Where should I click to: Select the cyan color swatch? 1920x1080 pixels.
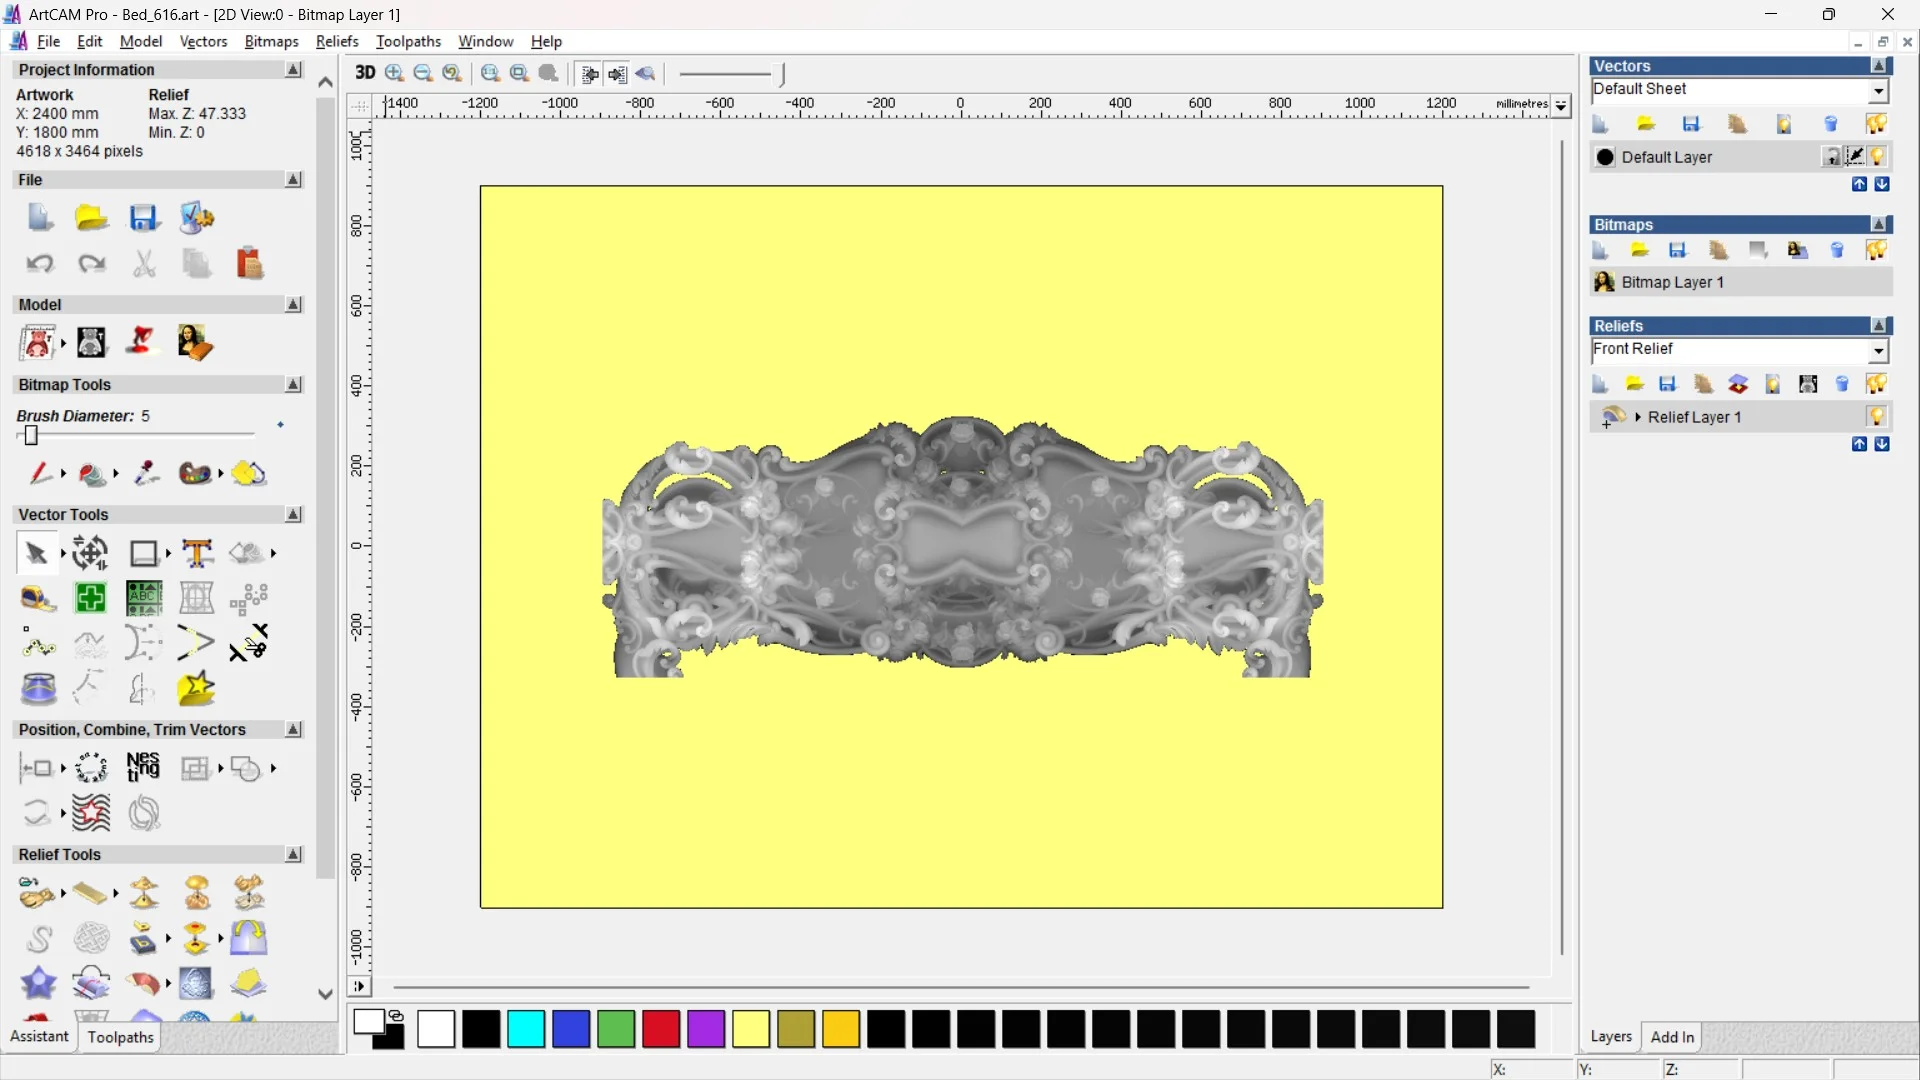coord(526,1029)
